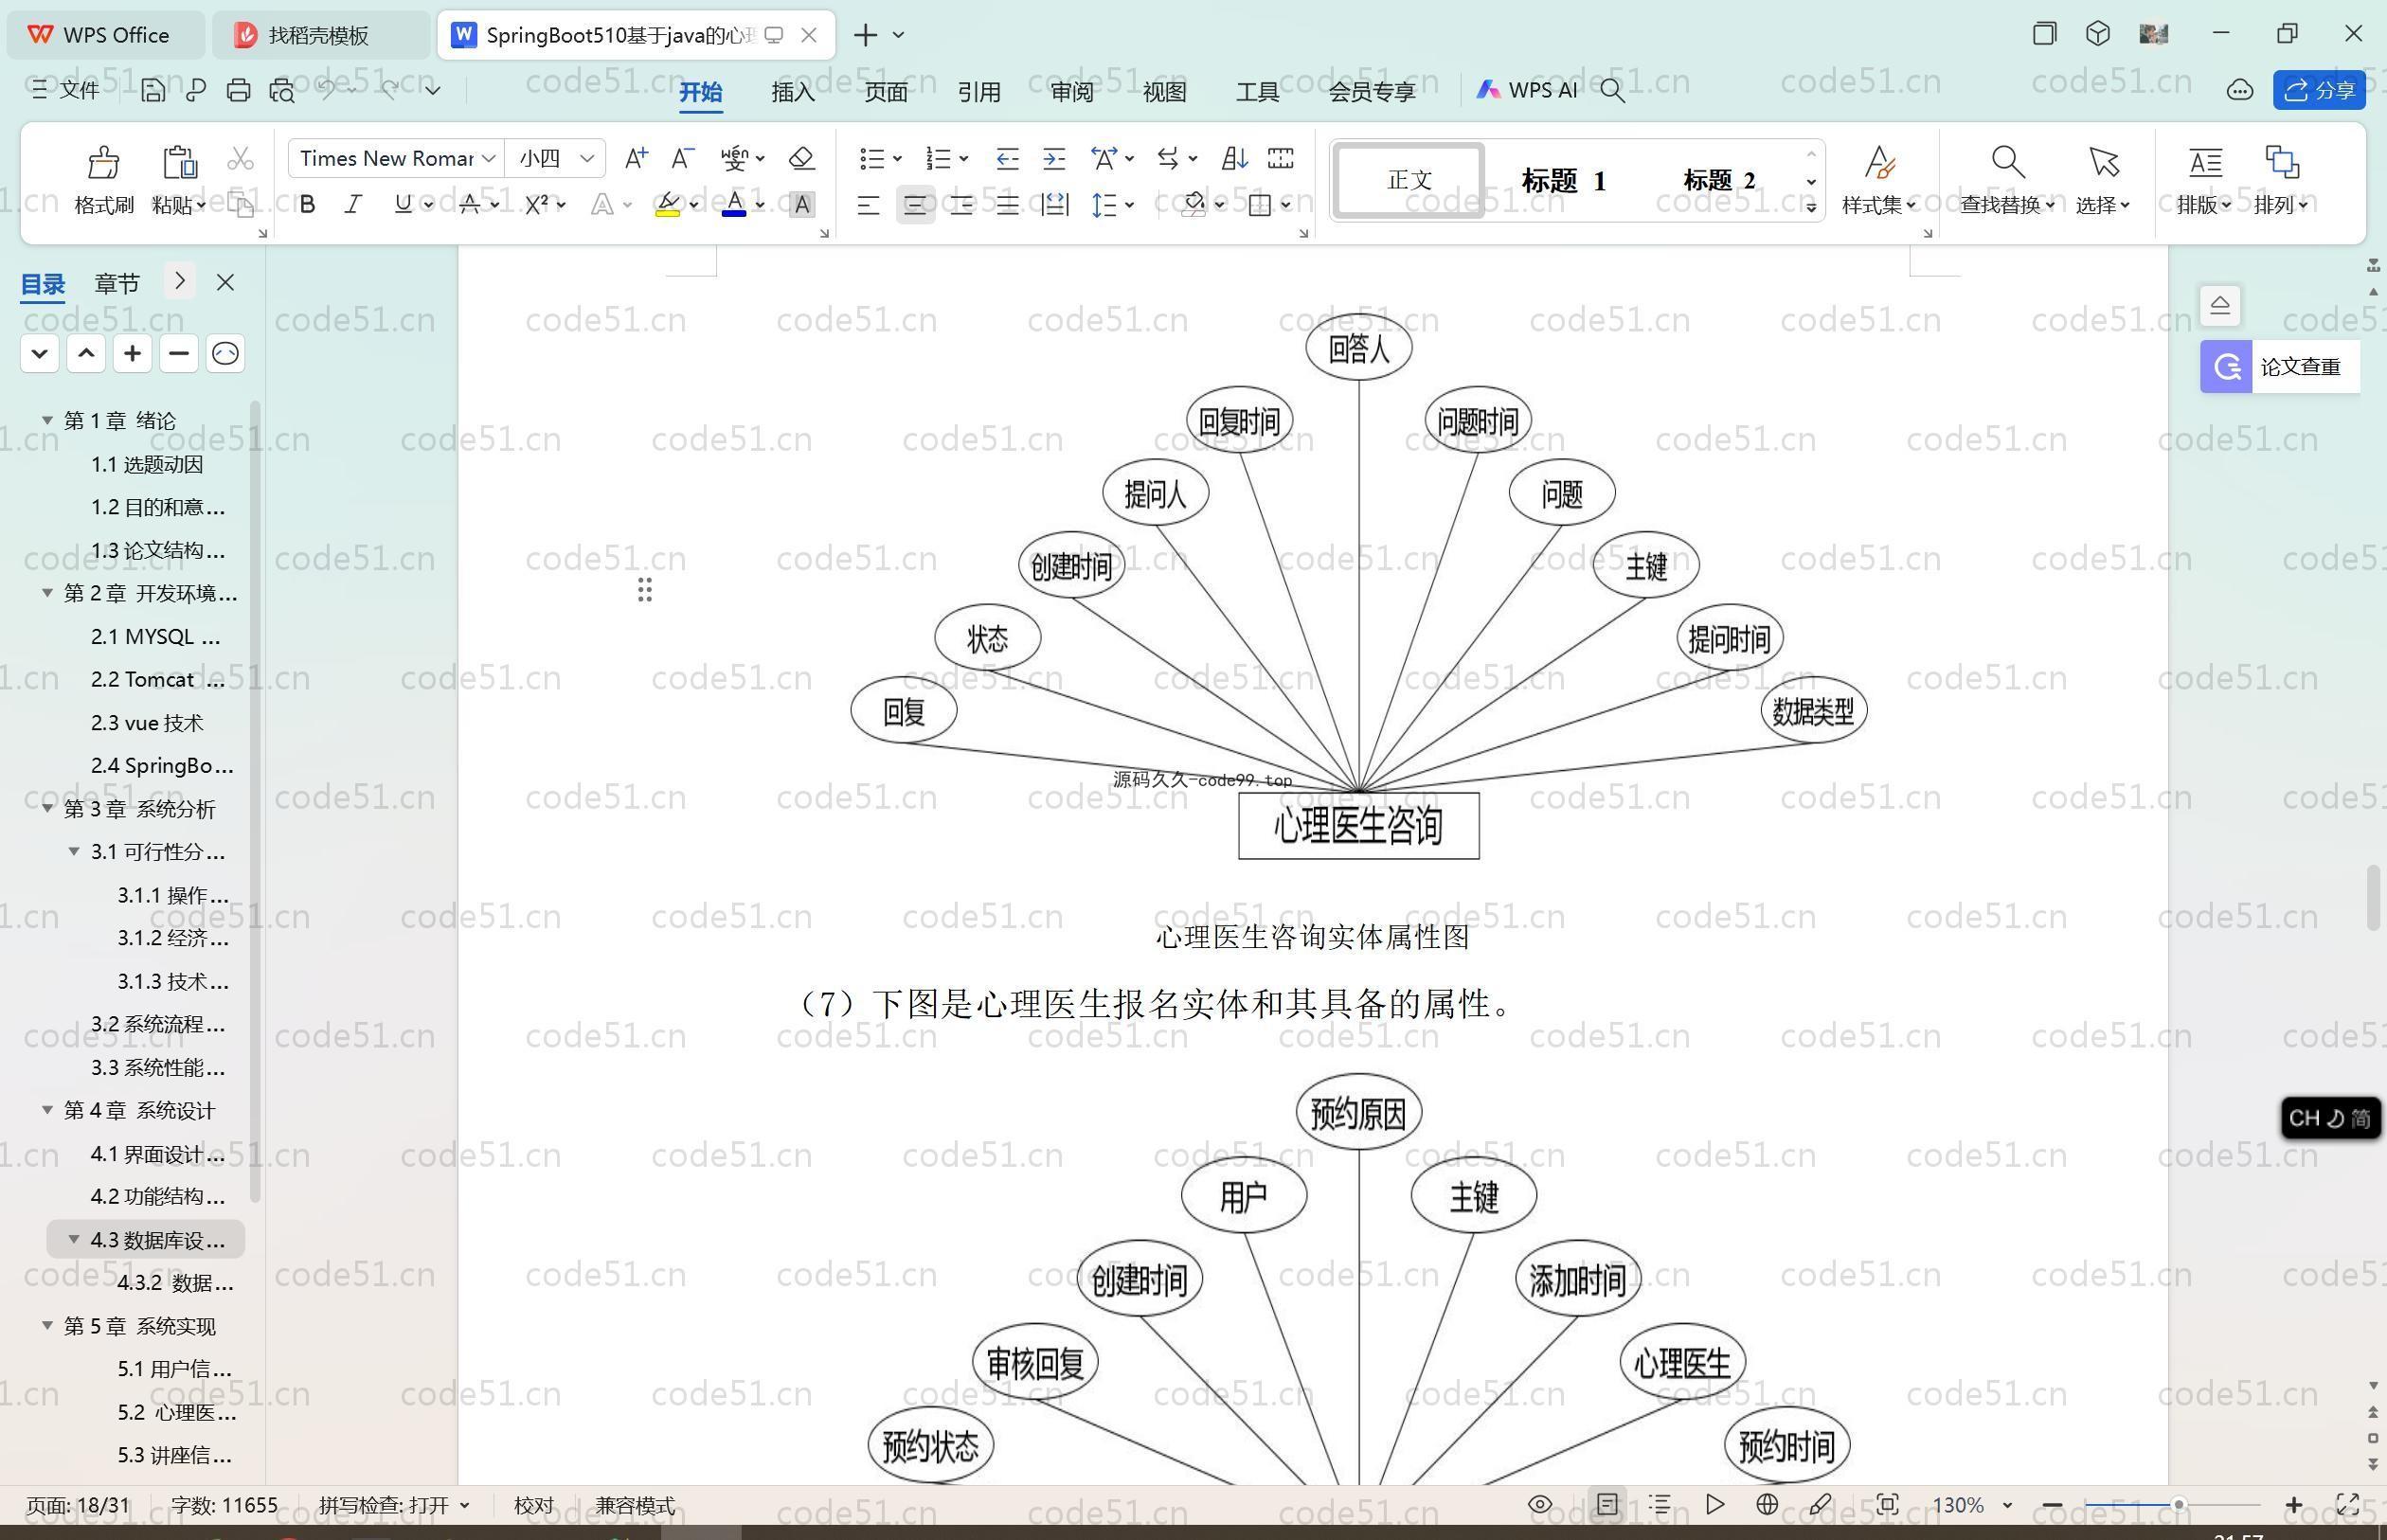
Task: Open Print Preview icon
Action: pyautogui.click(x=282, y=90)
